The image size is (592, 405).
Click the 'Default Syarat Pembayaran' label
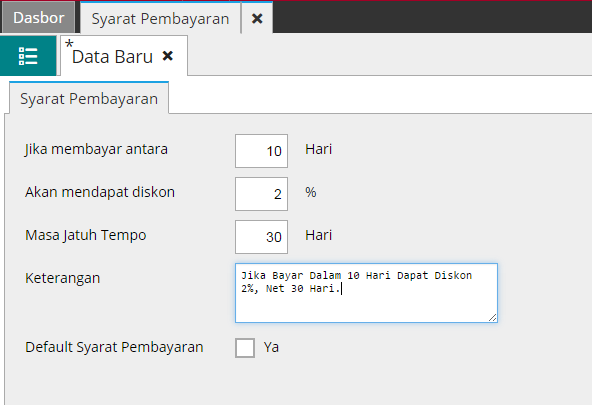[x=114, y=347]
